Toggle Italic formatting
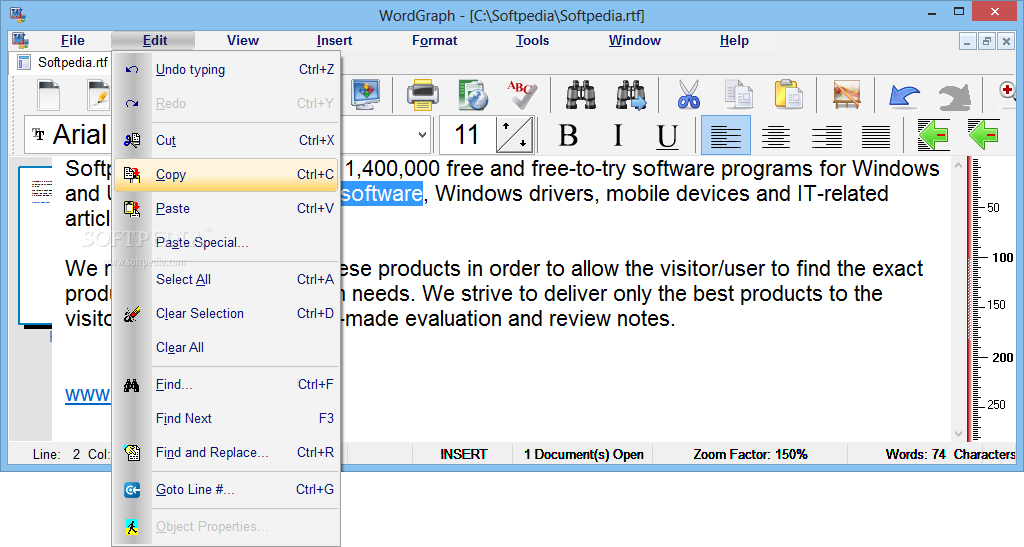1024x547 pixels. pyautogui.click(x=618, y=136)
